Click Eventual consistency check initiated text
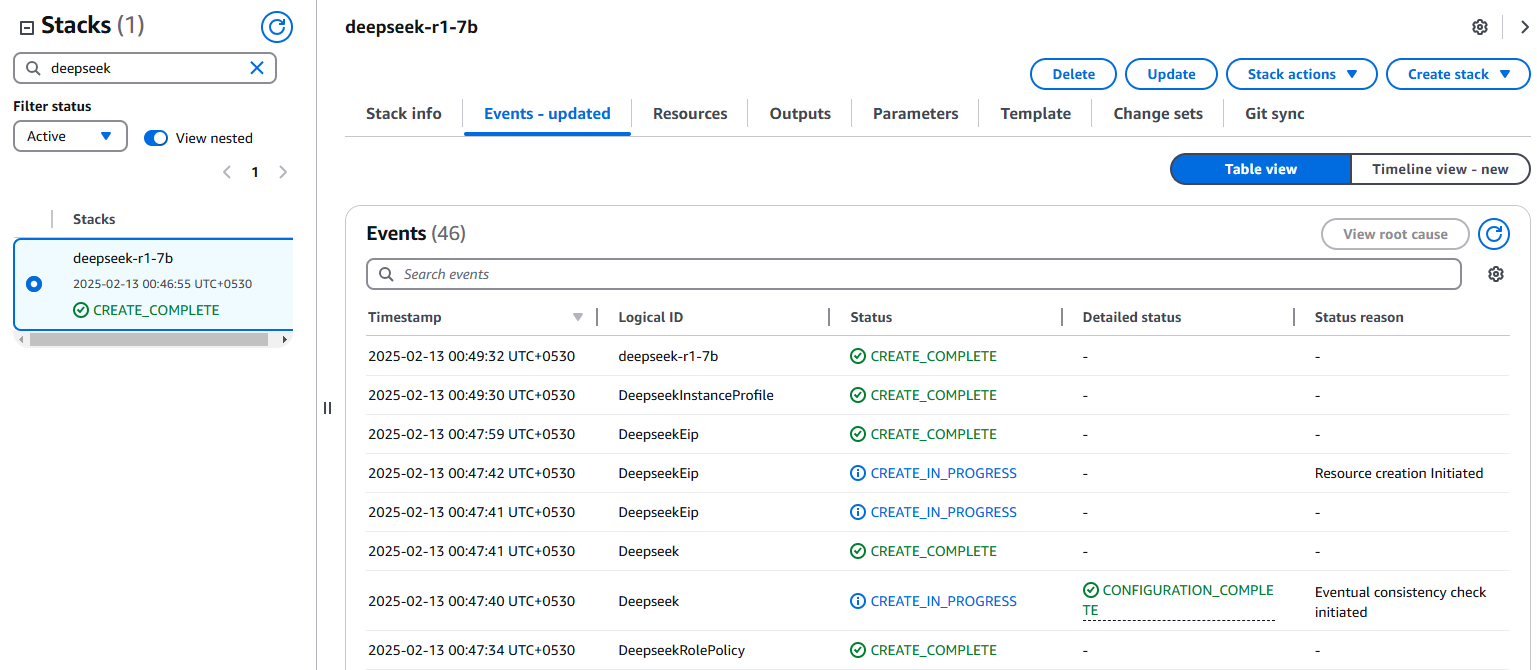This screenshot has height=670, width=1537. point(1400,602)
